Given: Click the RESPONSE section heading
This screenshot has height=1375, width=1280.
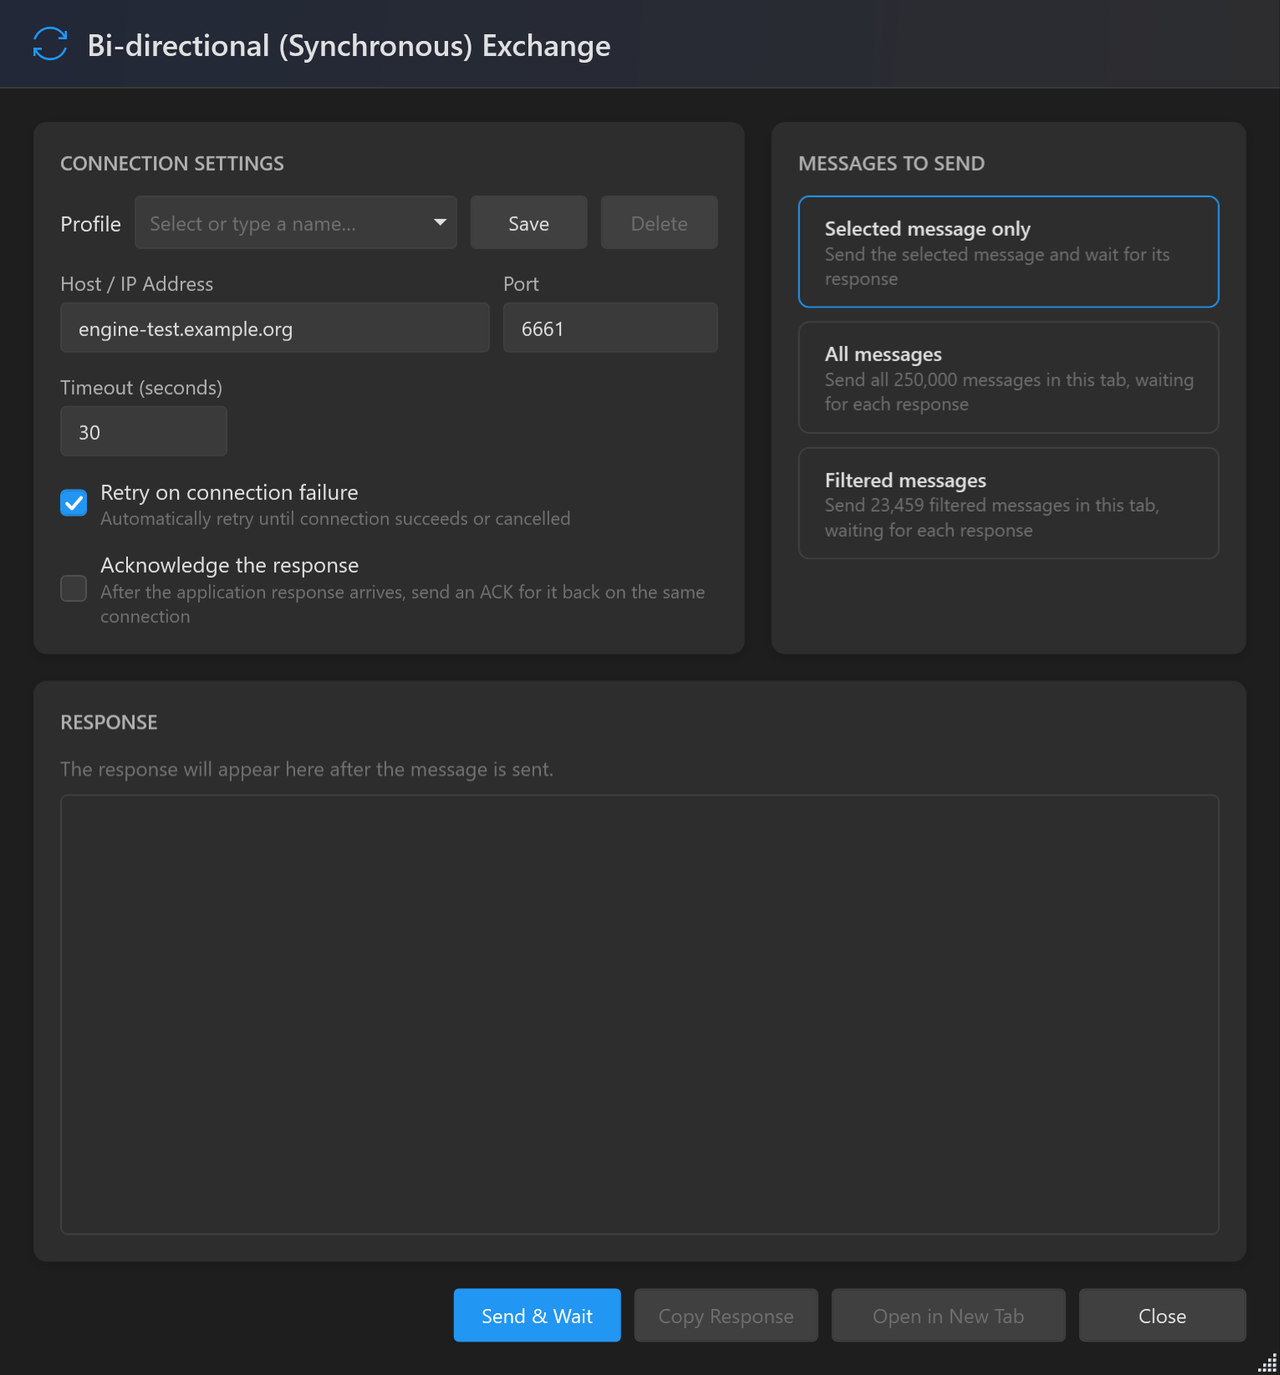Looking at the screenshot, I should click(109, 722).
